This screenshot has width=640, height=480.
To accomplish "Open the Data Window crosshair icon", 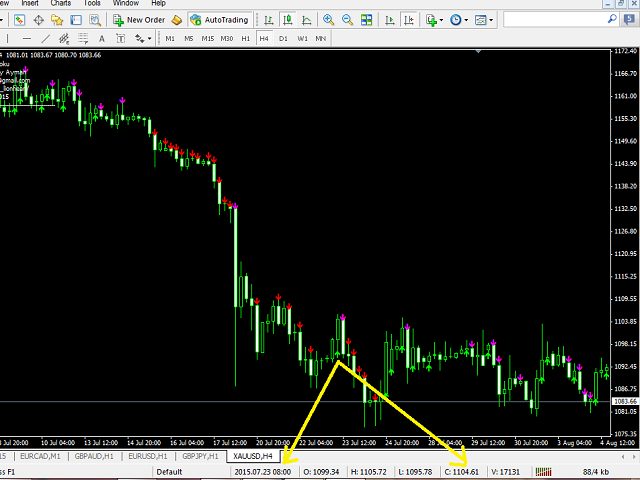I will (x=38, y=20).
